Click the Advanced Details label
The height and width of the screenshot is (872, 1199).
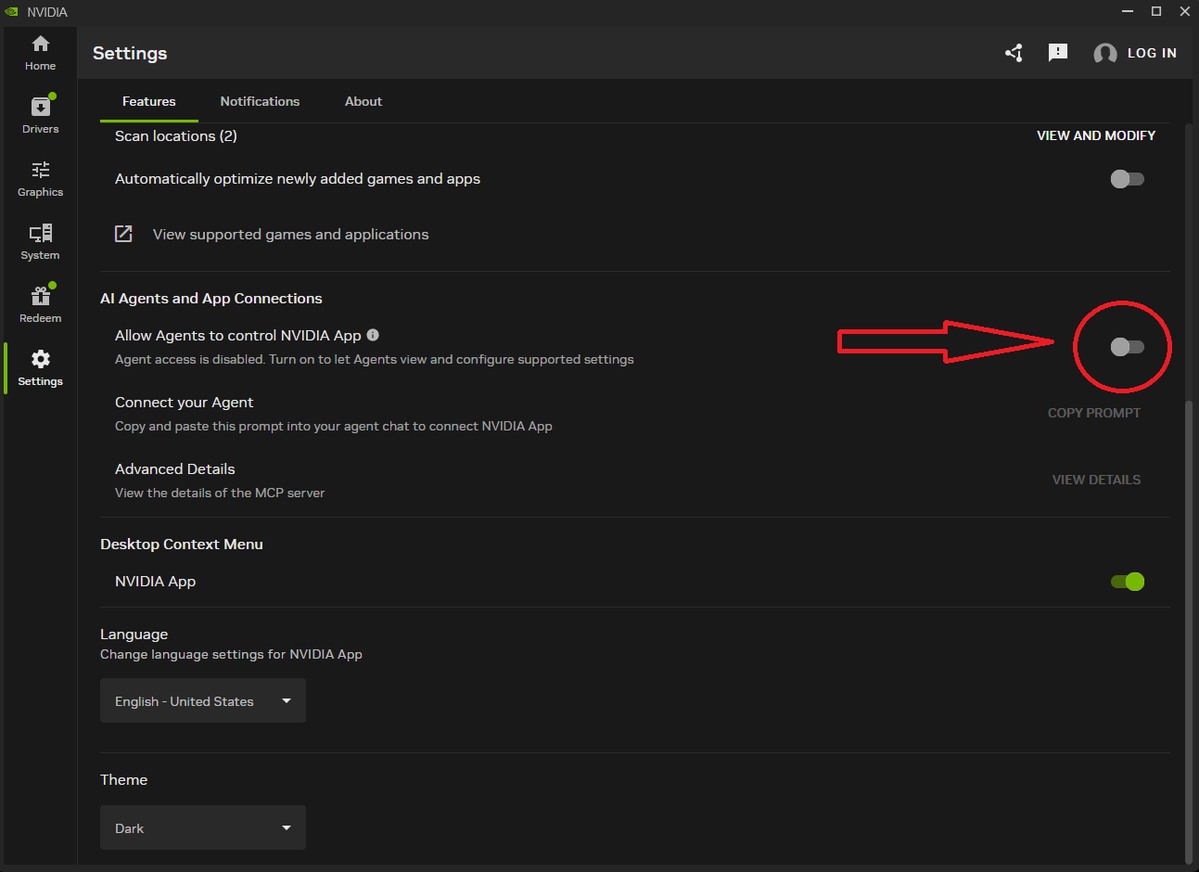click(175, 469)
